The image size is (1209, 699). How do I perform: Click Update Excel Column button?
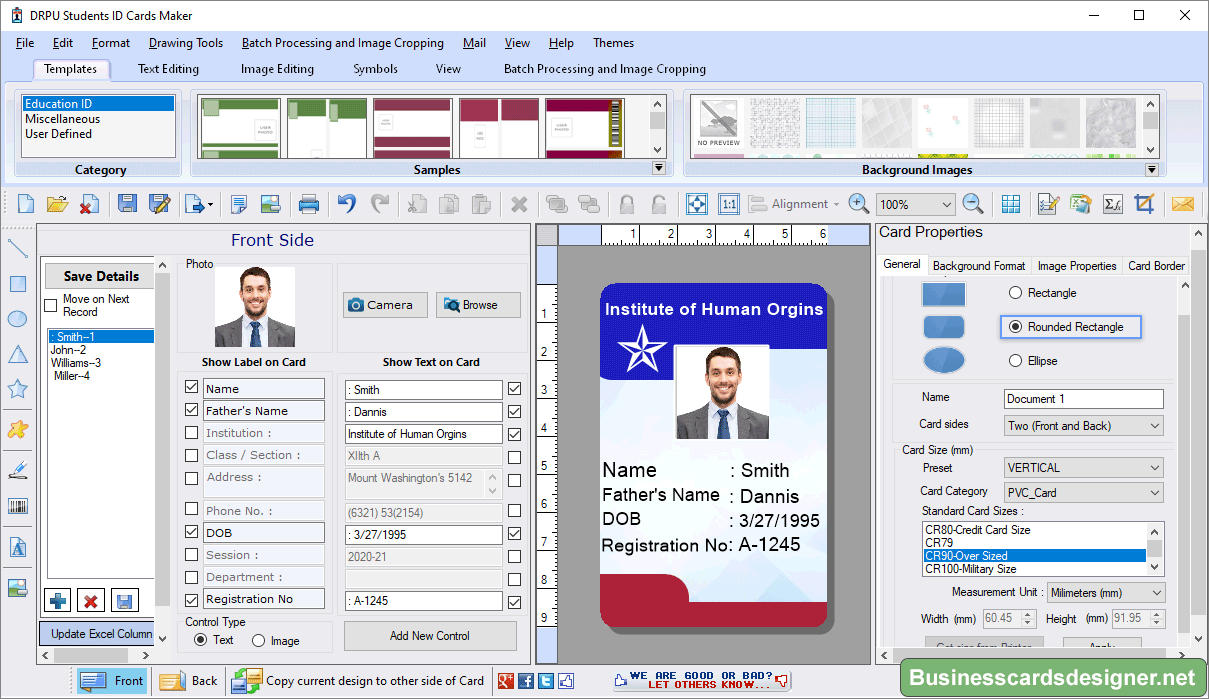point(97,634)
